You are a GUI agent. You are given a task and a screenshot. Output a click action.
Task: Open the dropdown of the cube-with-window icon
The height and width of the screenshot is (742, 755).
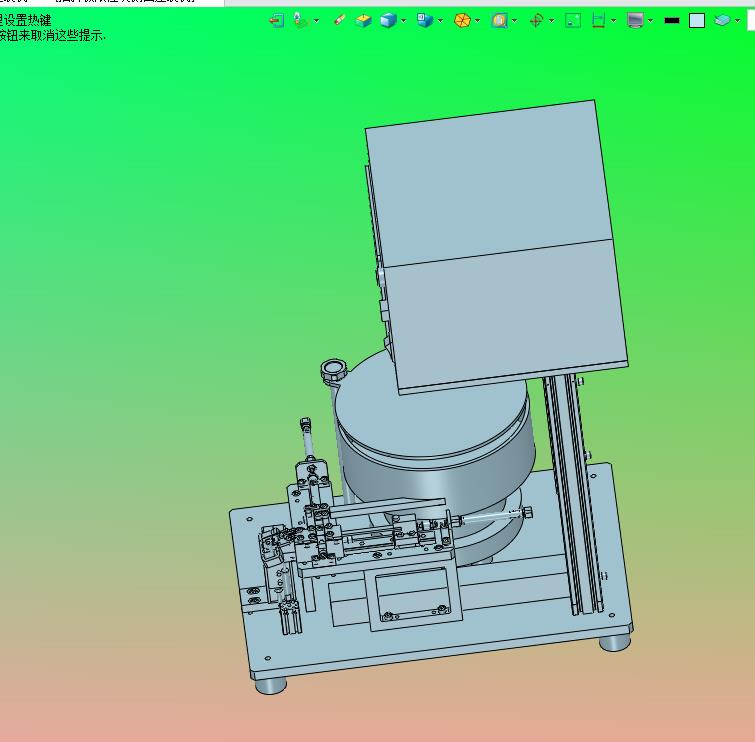point(441,21)
